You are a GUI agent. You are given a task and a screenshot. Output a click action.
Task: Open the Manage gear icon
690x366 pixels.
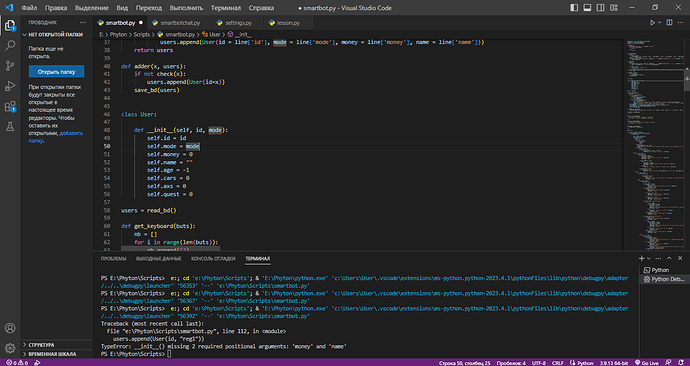point(10,348)
